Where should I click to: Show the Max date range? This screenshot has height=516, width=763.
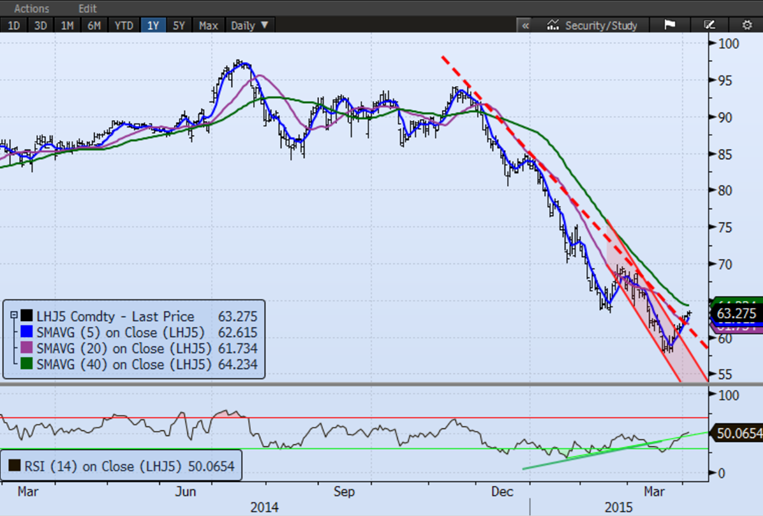[208, 24]
